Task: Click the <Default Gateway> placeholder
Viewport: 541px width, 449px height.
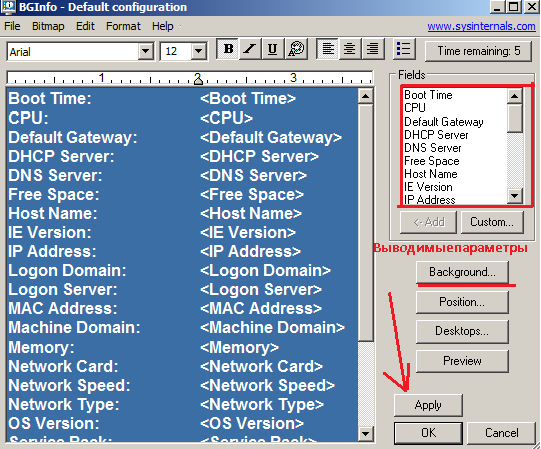Action: pyautogui.click(x=271, y=137)
